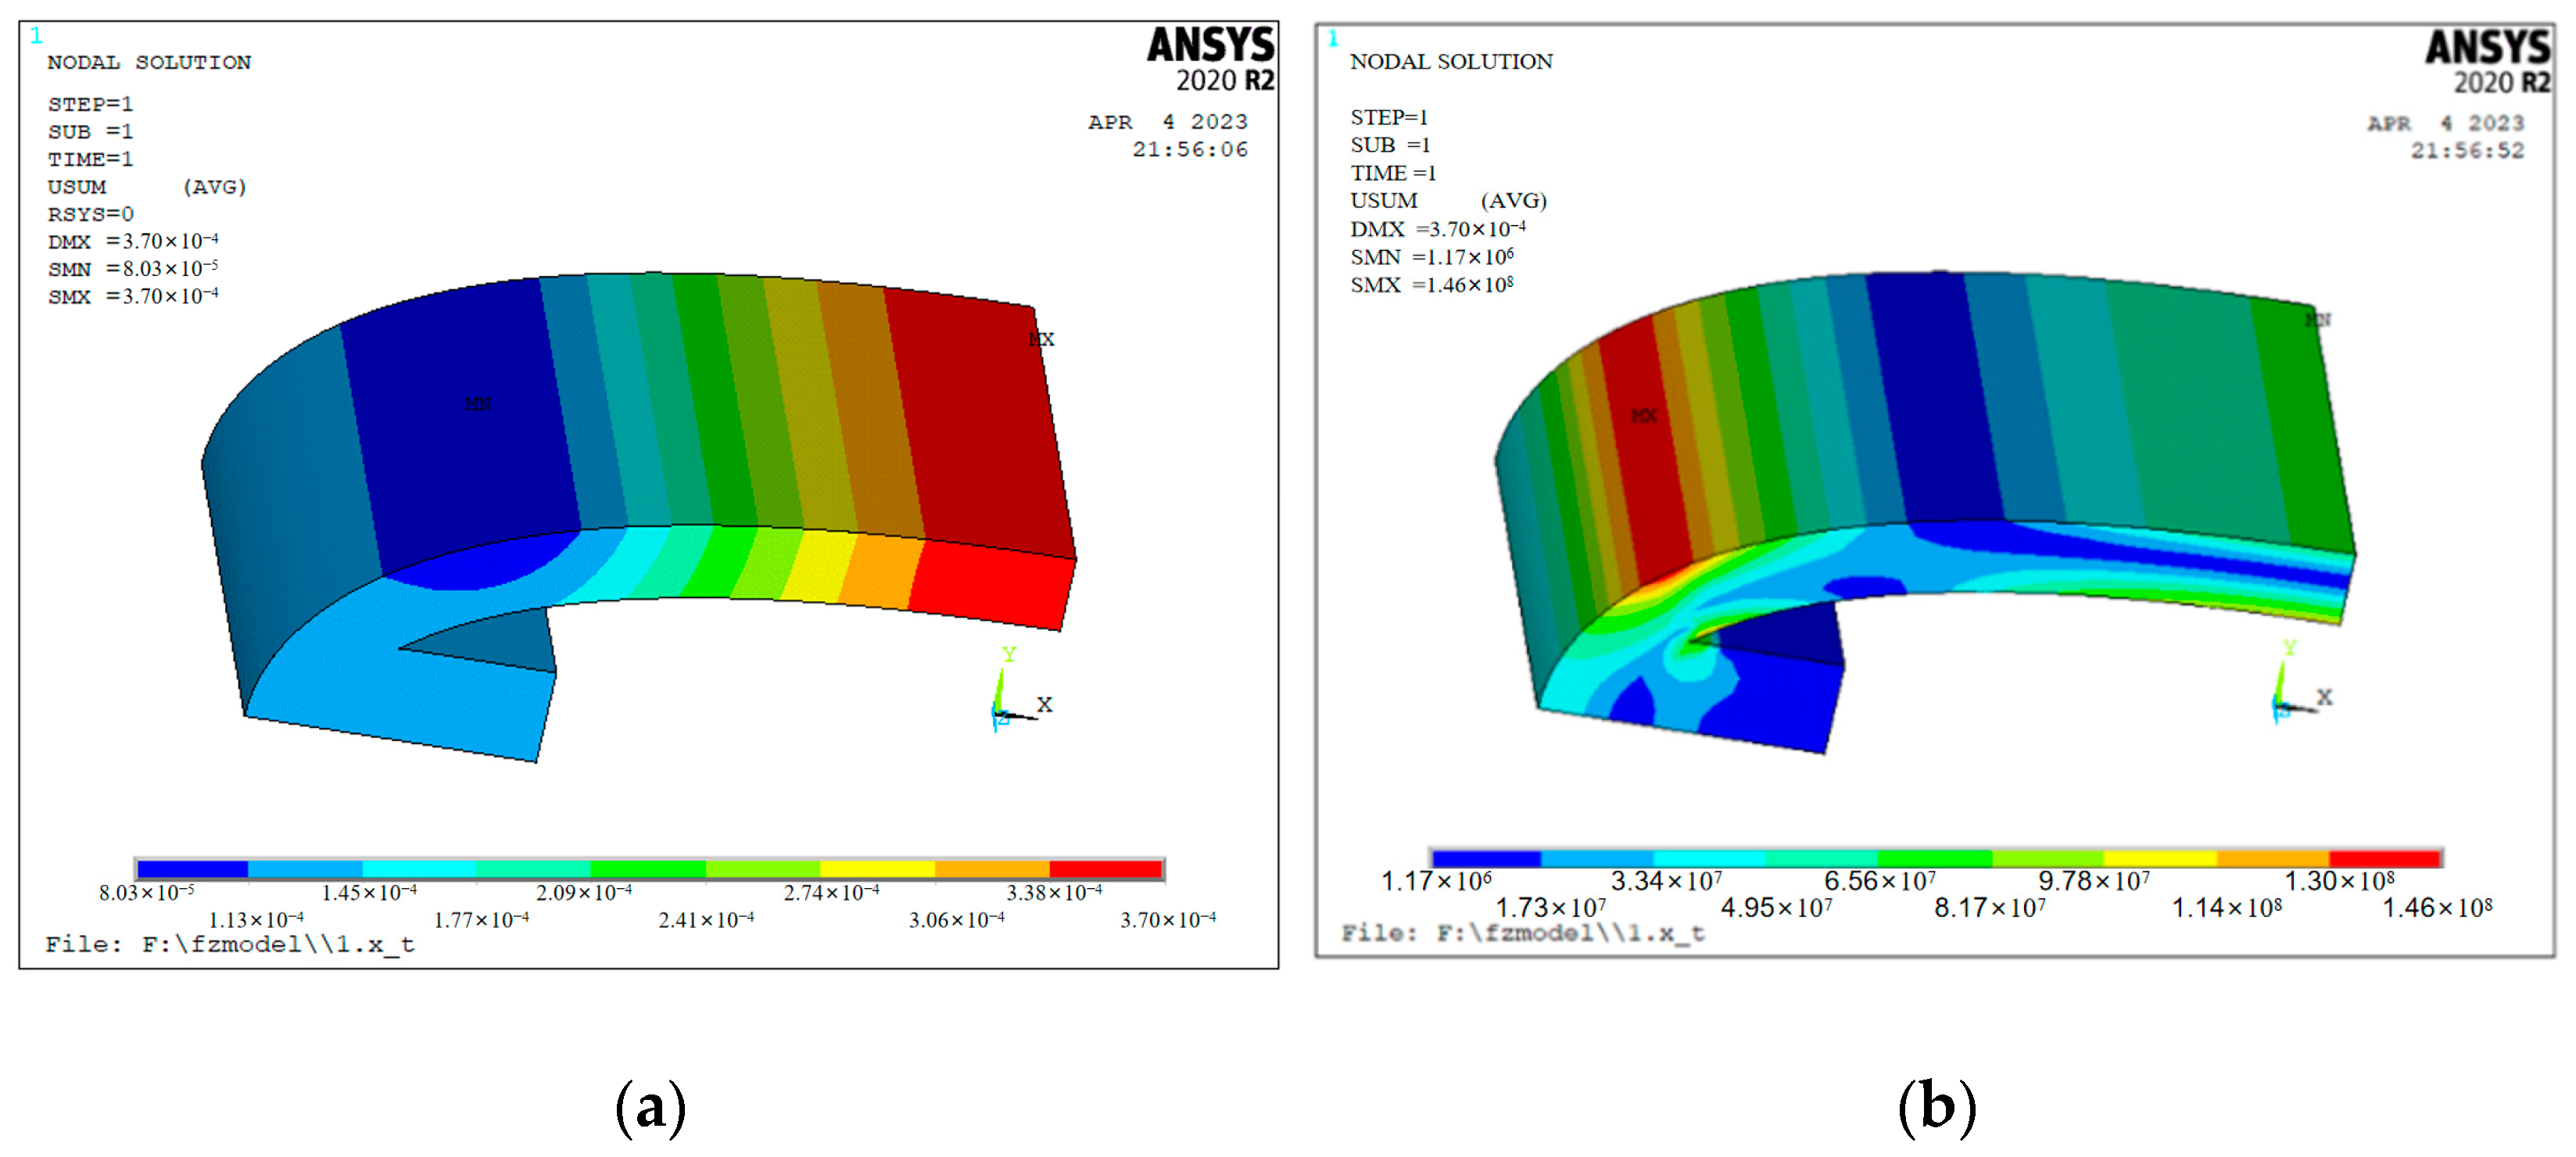Select the yellow segment of right legend bar
The height and width of the screenshot is (1157, 2576).
(x=2160, y=858)
